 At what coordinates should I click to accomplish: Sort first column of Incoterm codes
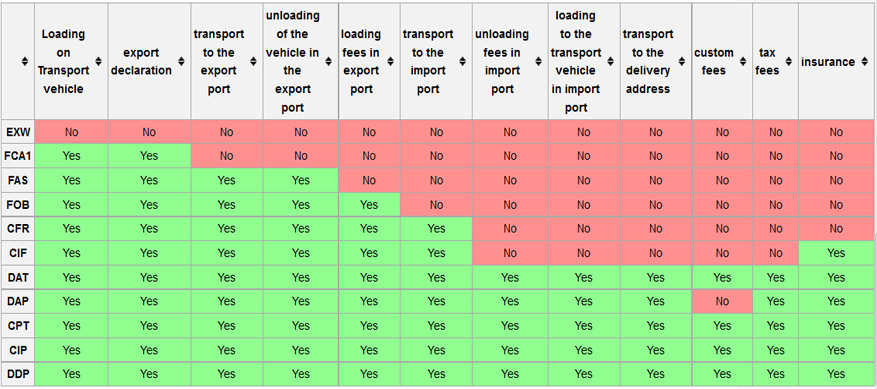[x=25, y=62]
